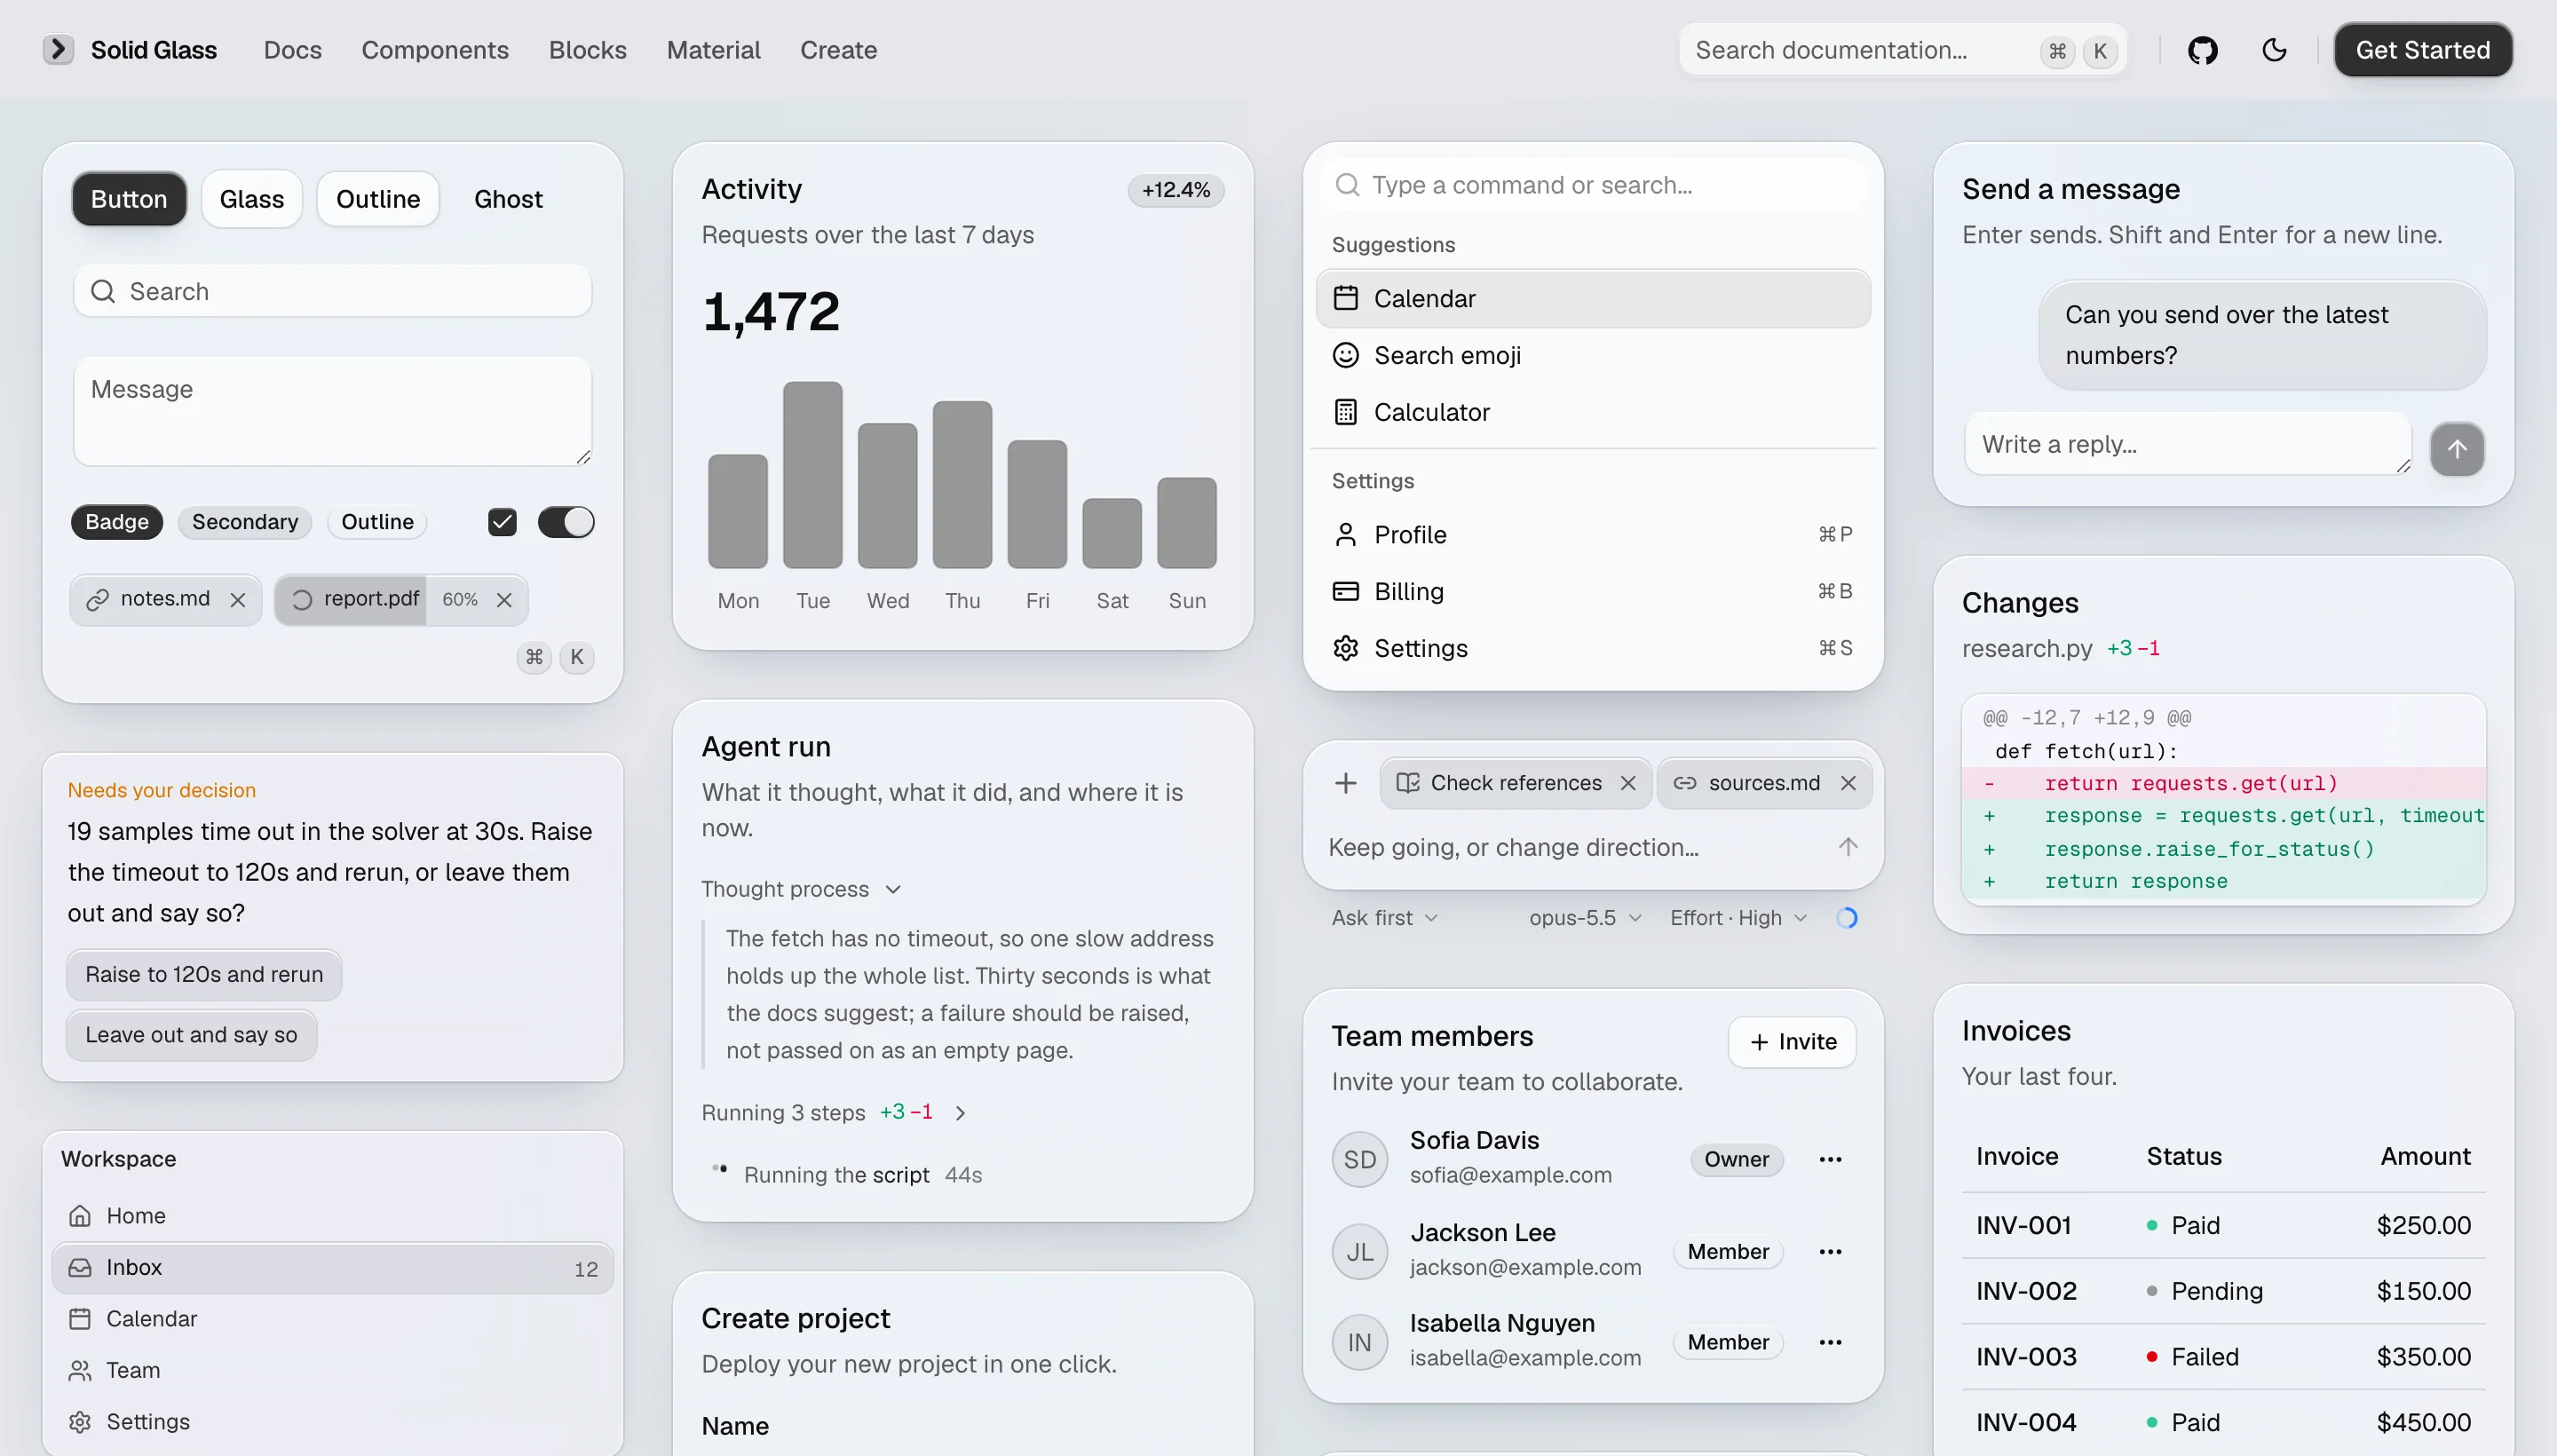Remove the Check references chip
Screen dimensions: 2557x1456
coord(1628,783)
